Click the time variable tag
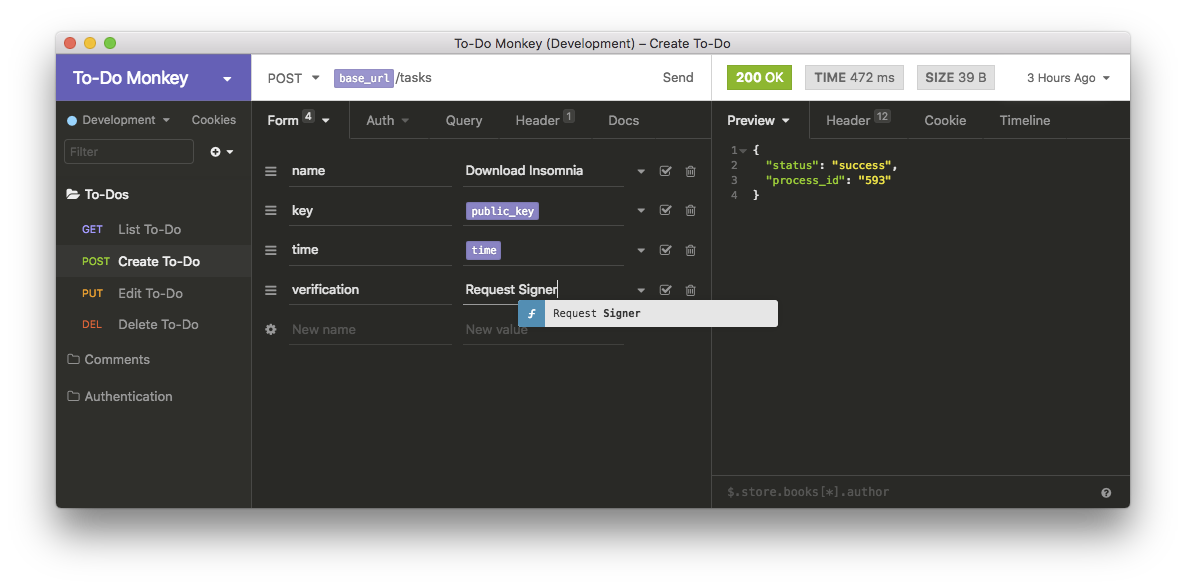The height and width of the screenshot is (588, 1186). 483,250
